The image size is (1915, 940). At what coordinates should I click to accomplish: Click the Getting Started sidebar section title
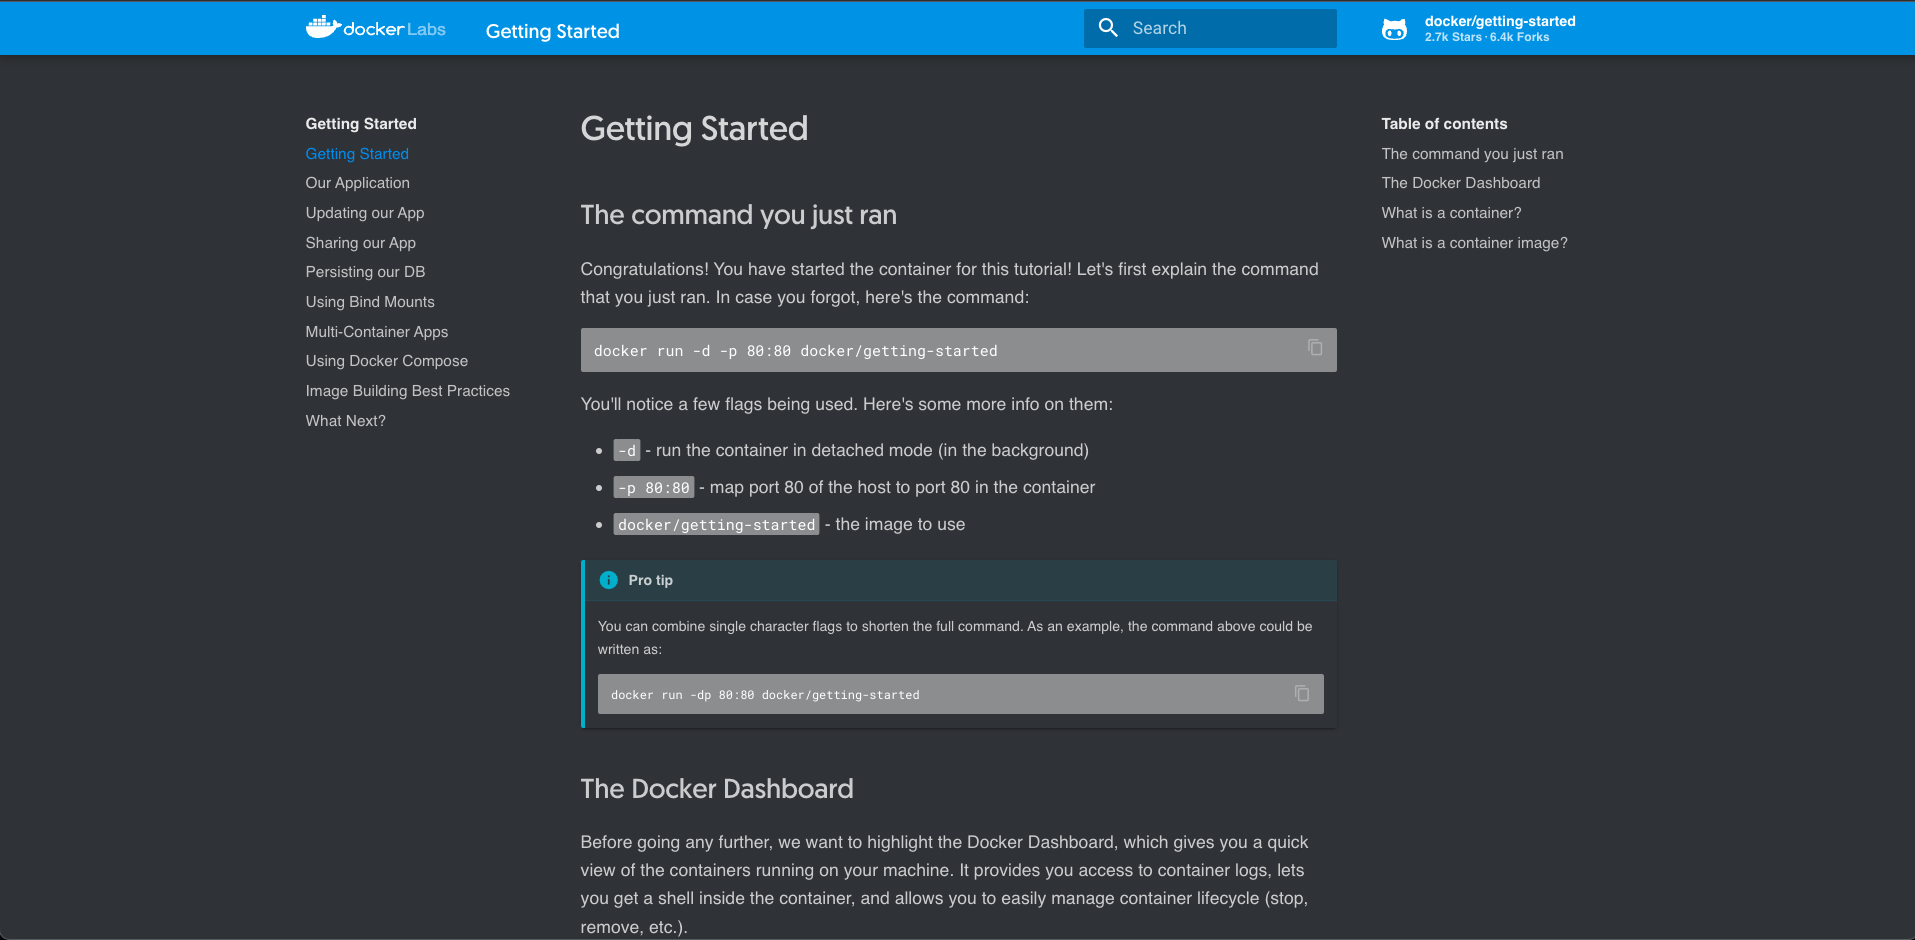(361, 124)
